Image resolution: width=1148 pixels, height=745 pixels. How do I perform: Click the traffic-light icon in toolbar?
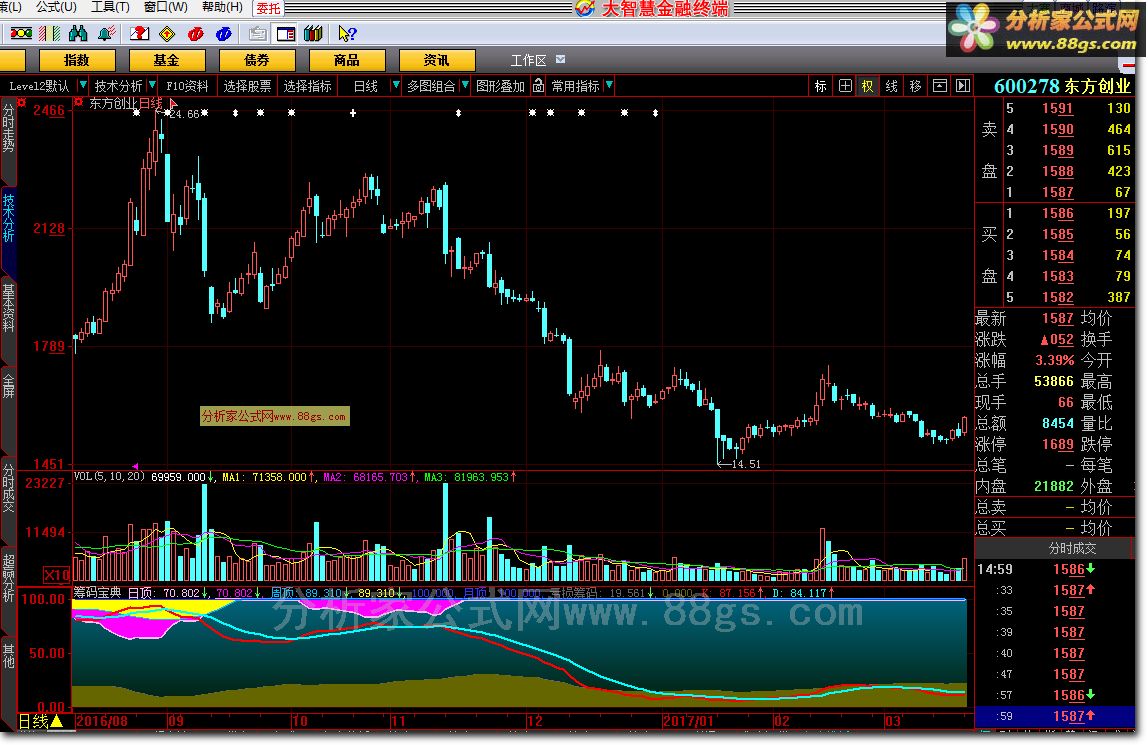(20, 34)
